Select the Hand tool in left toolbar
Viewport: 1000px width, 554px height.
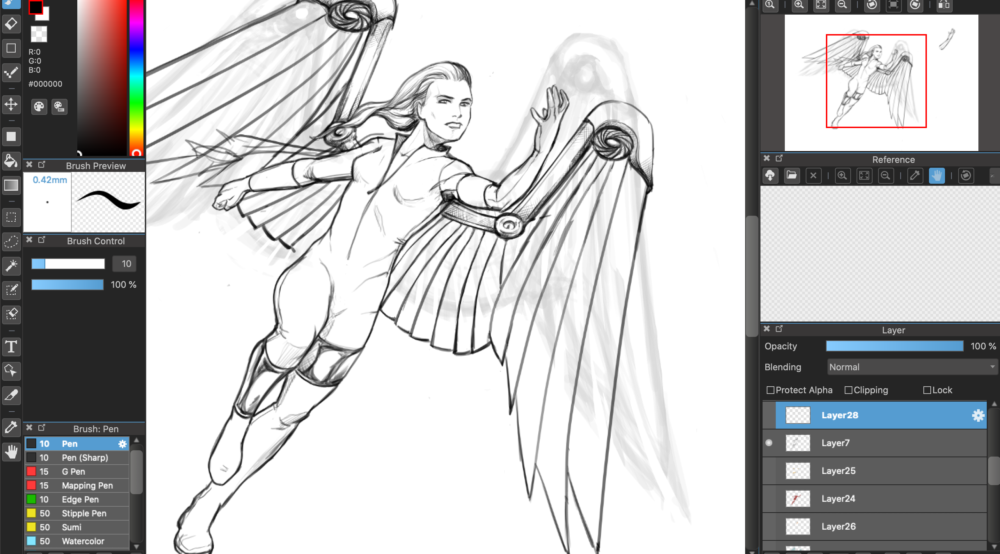click(x=11, y=452)
